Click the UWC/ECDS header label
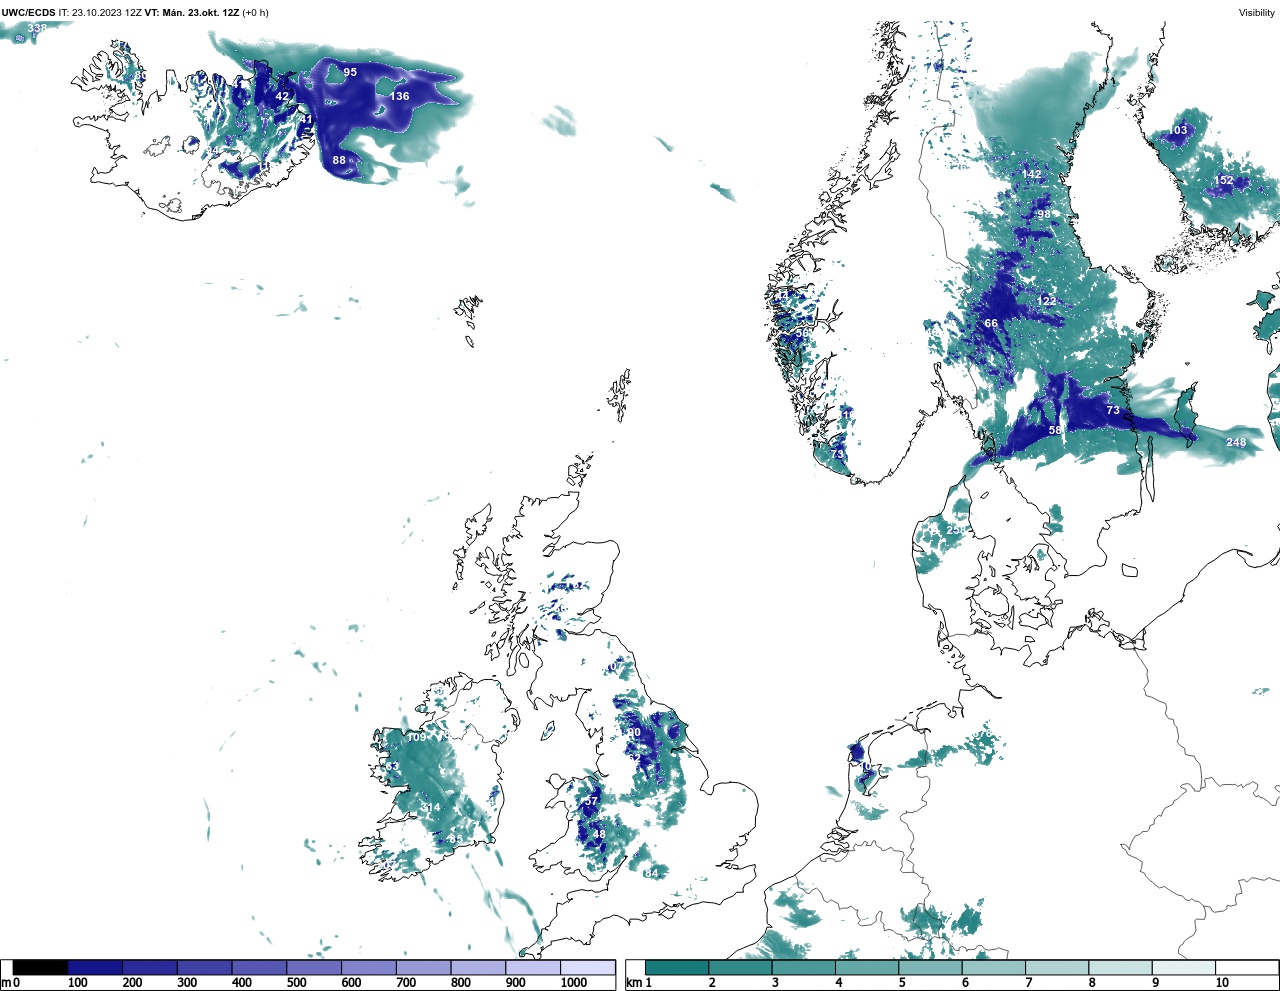1280x991 pixels. [x=28, y=13]
